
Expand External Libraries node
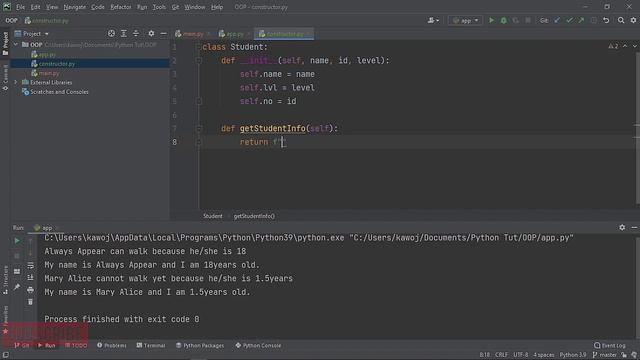(x=16, y=82)
